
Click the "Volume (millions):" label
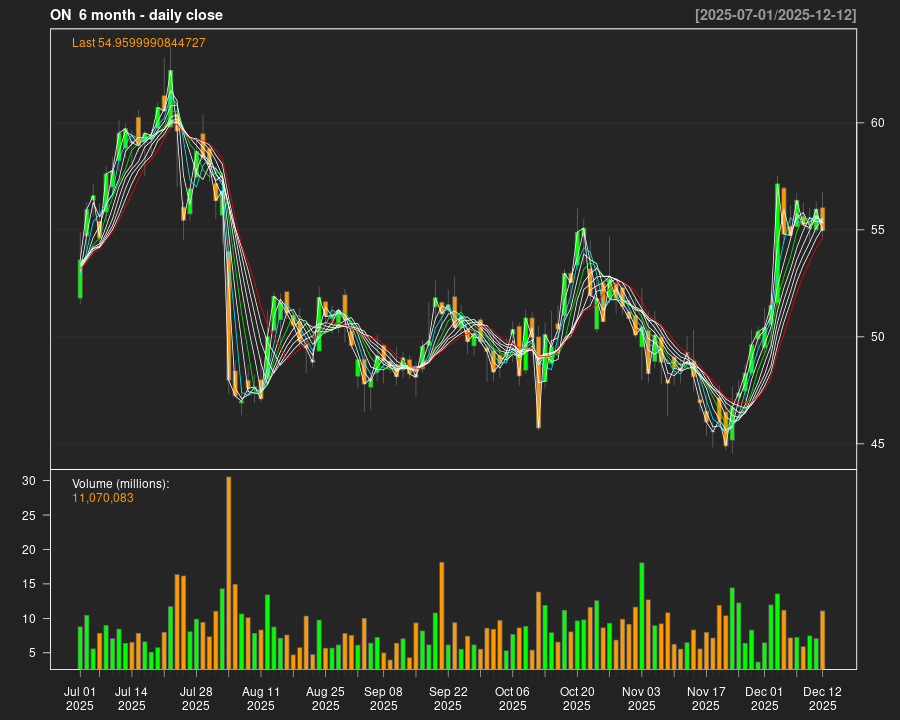(121, 484)
